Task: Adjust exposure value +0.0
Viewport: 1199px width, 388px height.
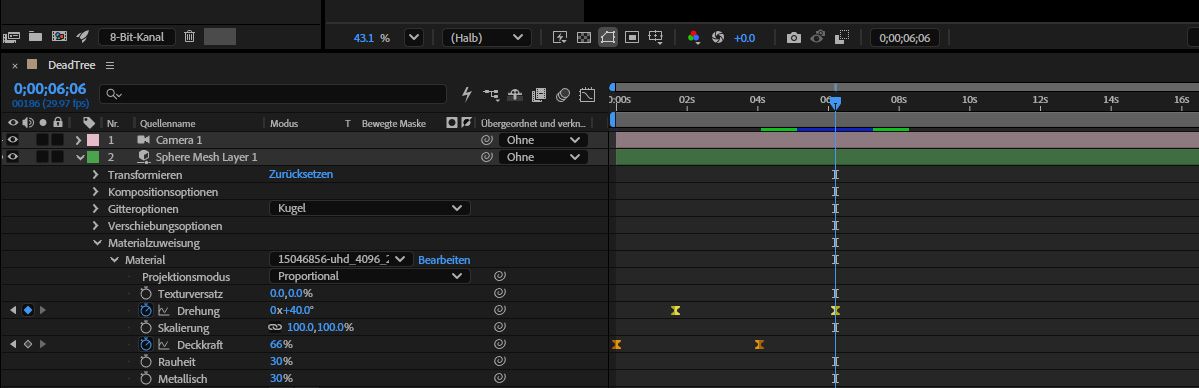Action: point(744,37)
